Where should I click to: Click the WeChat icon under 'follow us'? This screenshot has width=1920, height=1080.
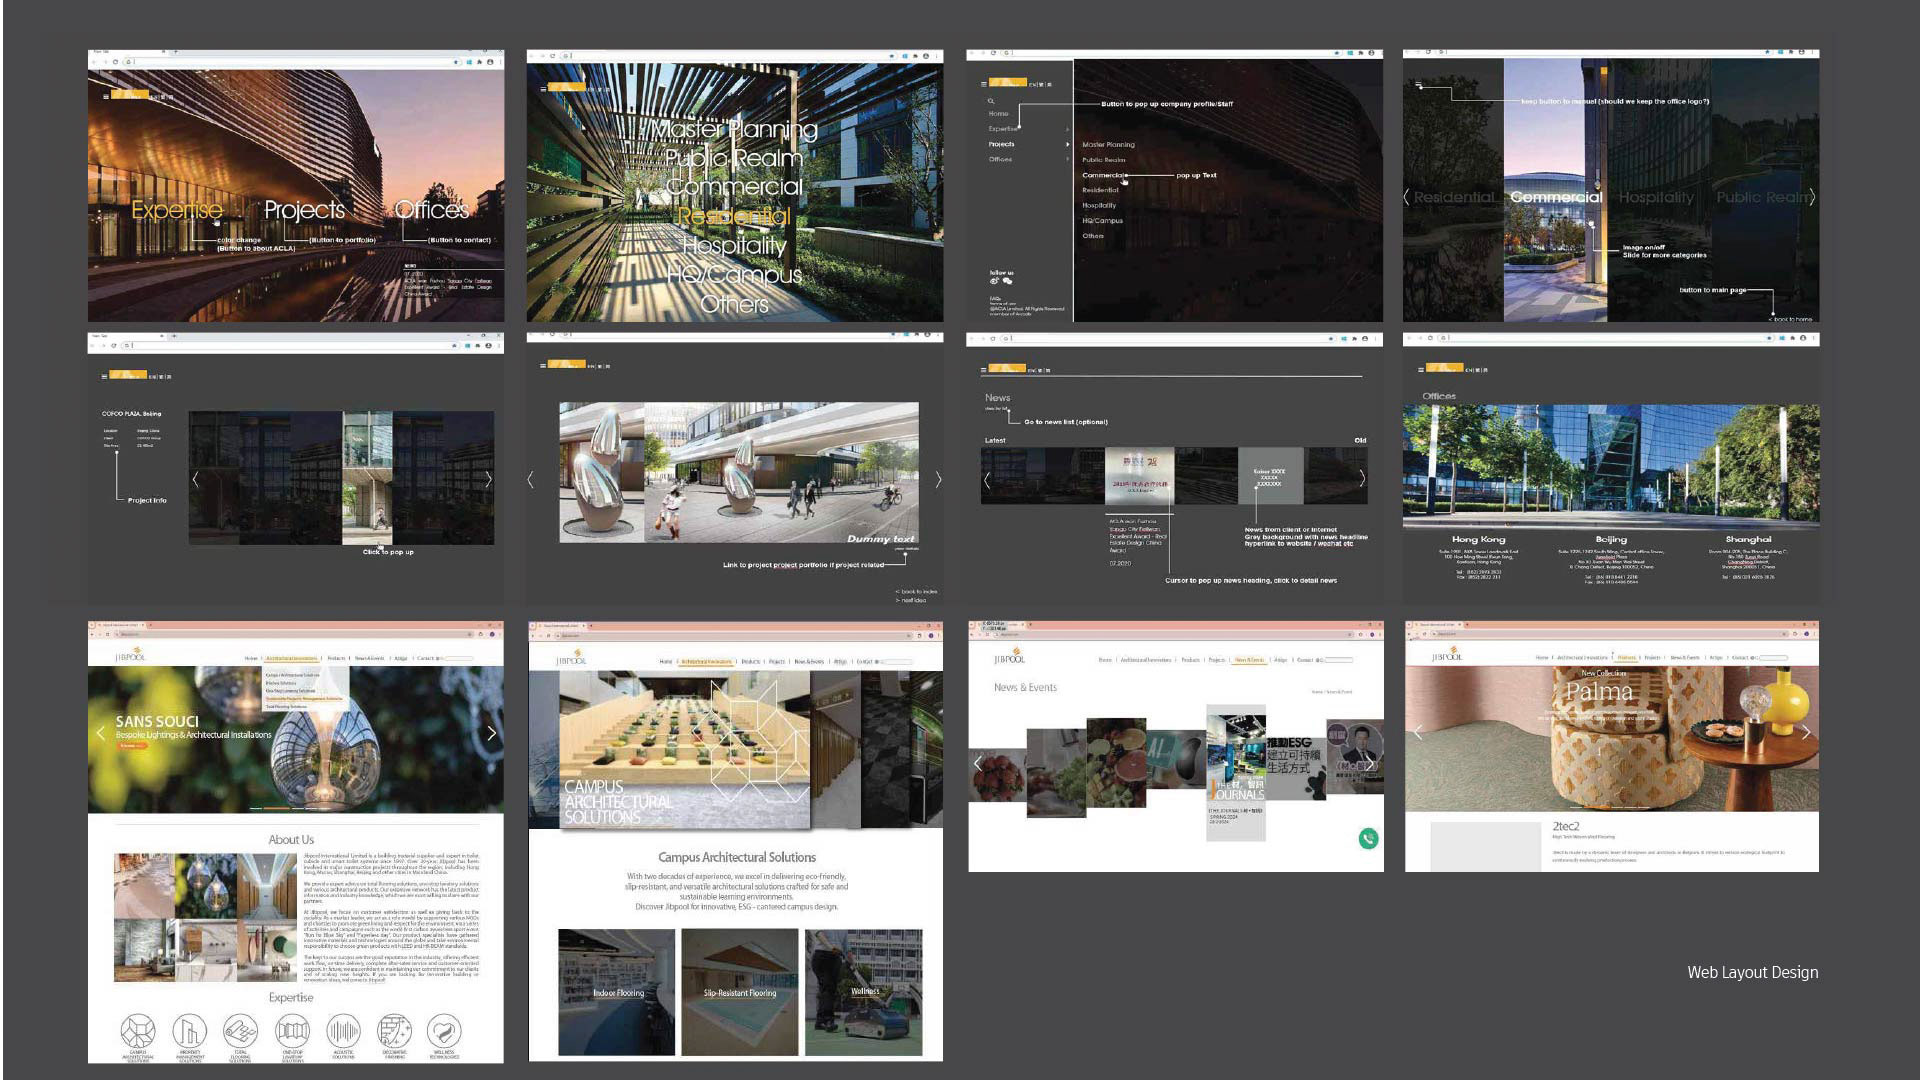pos(1008,281)
